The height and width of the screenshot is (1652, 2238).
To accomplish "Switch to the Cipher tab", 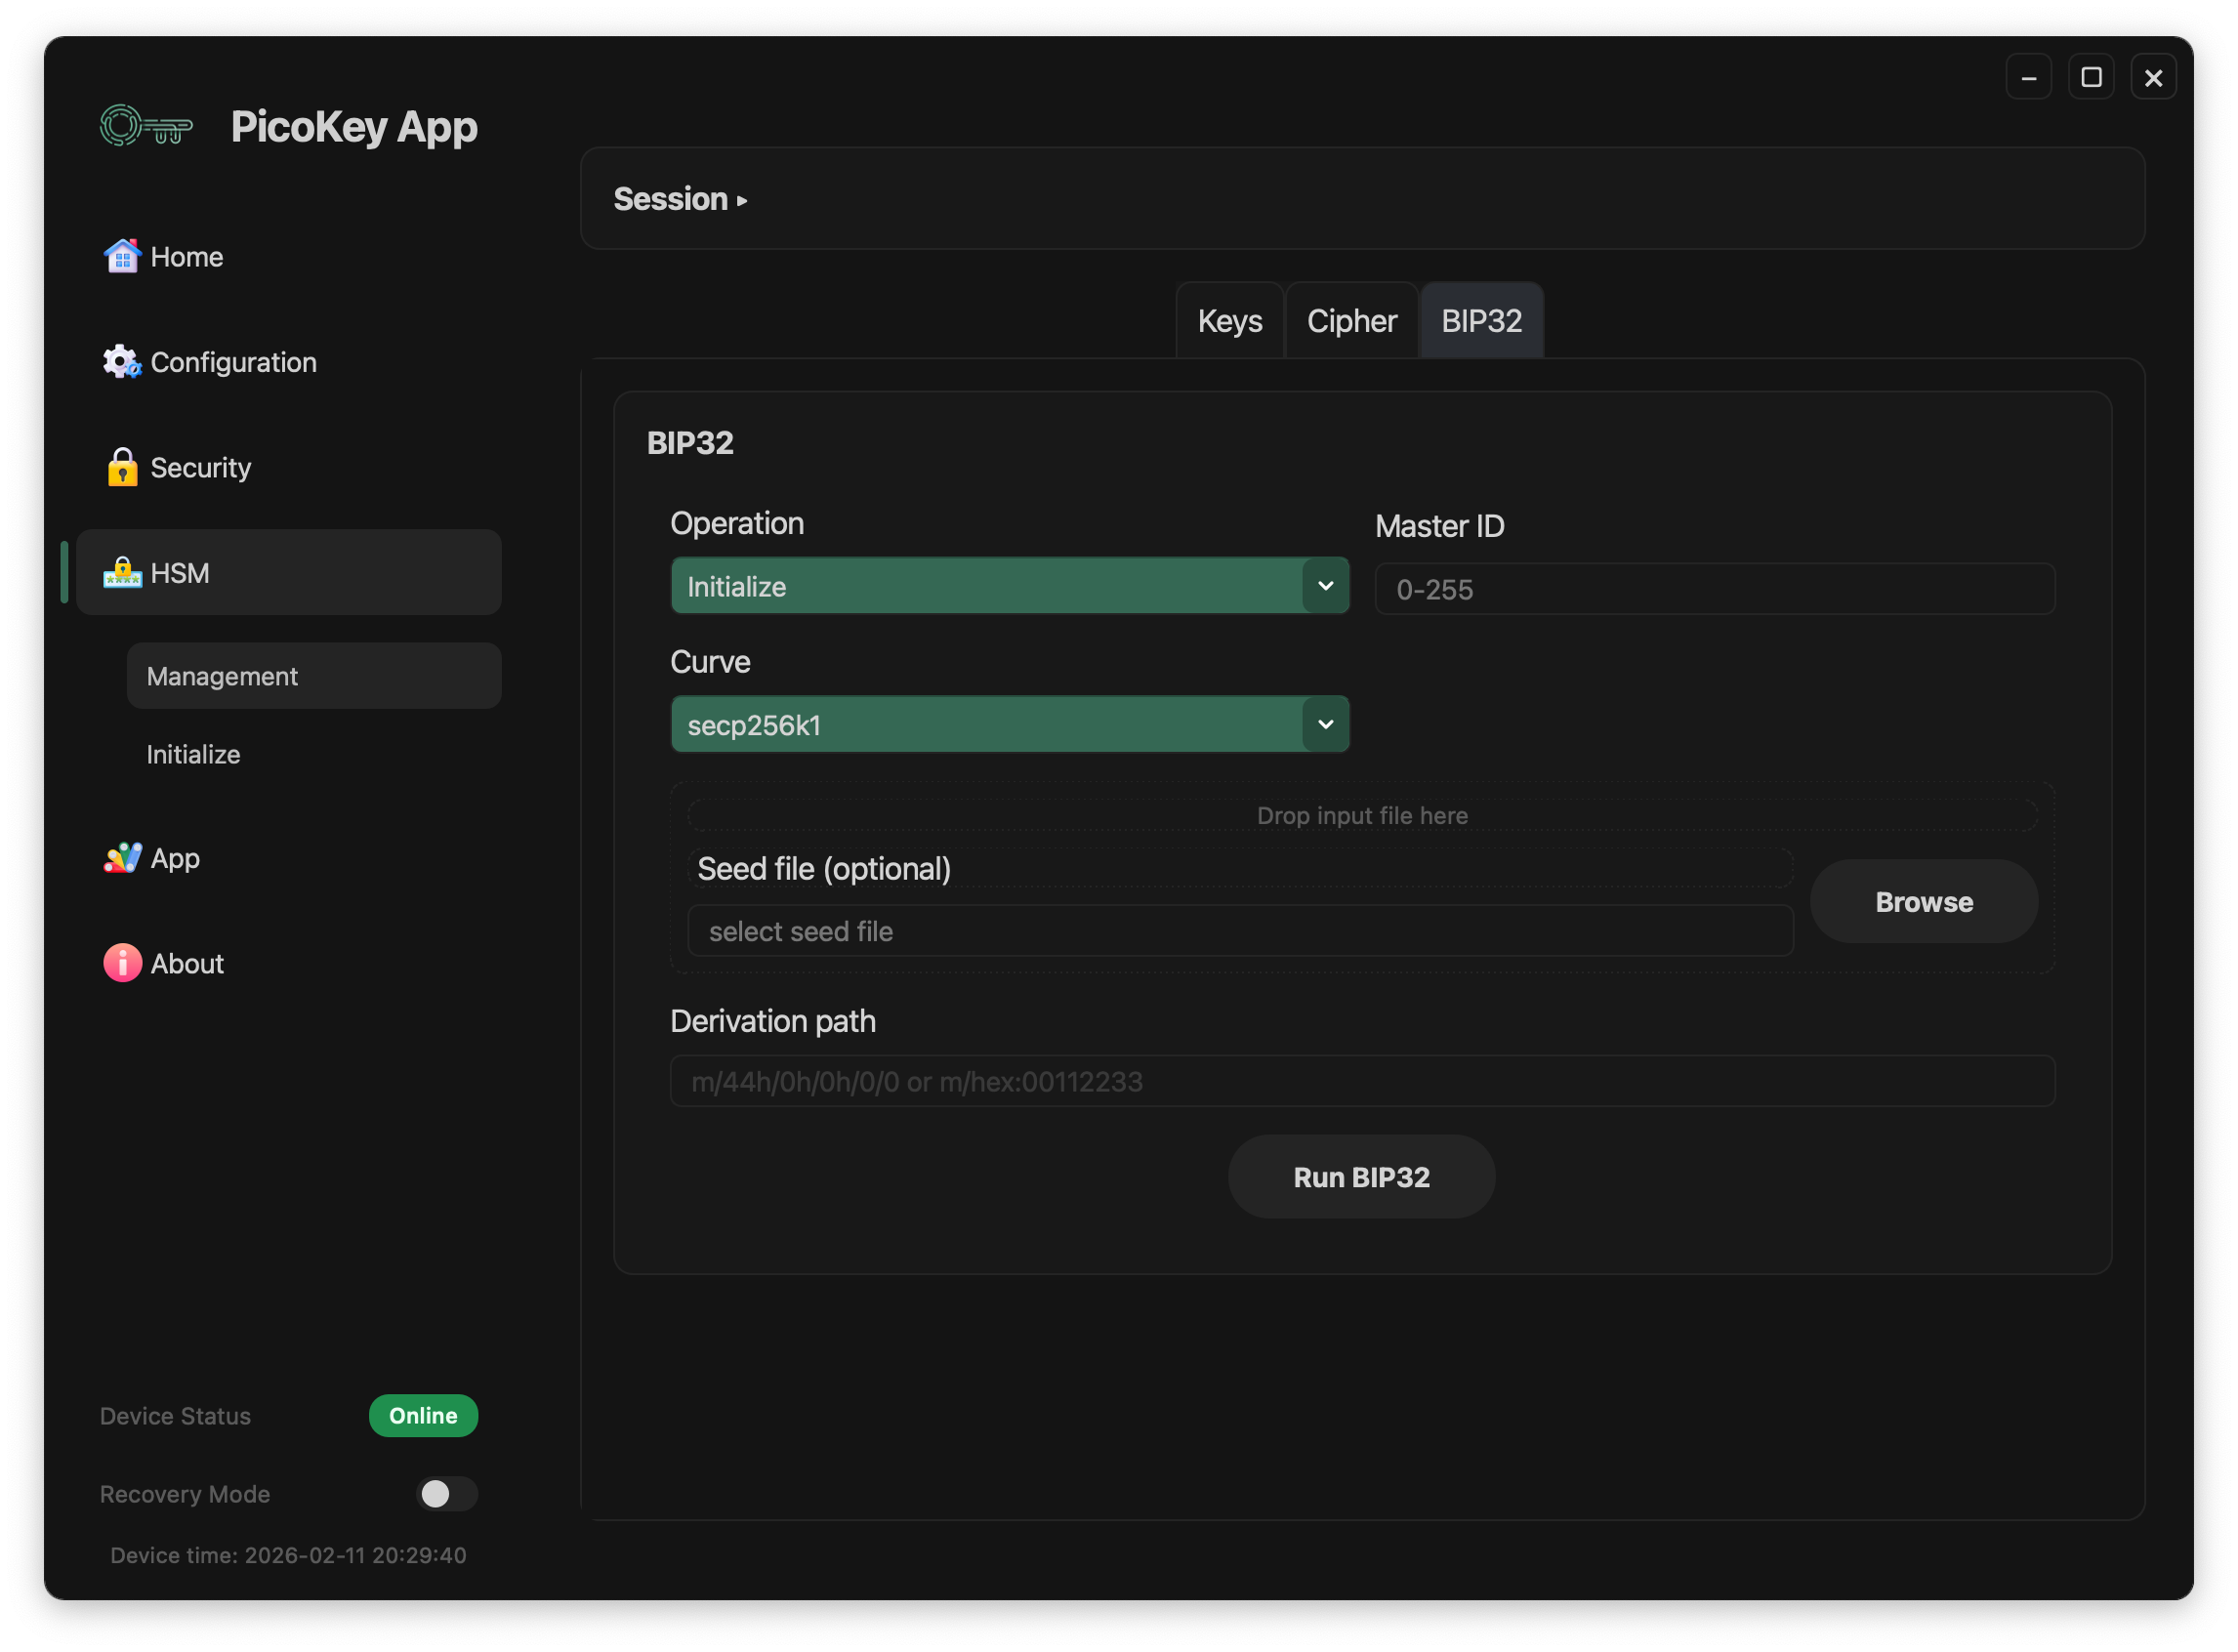I will tap(1351, 321).
